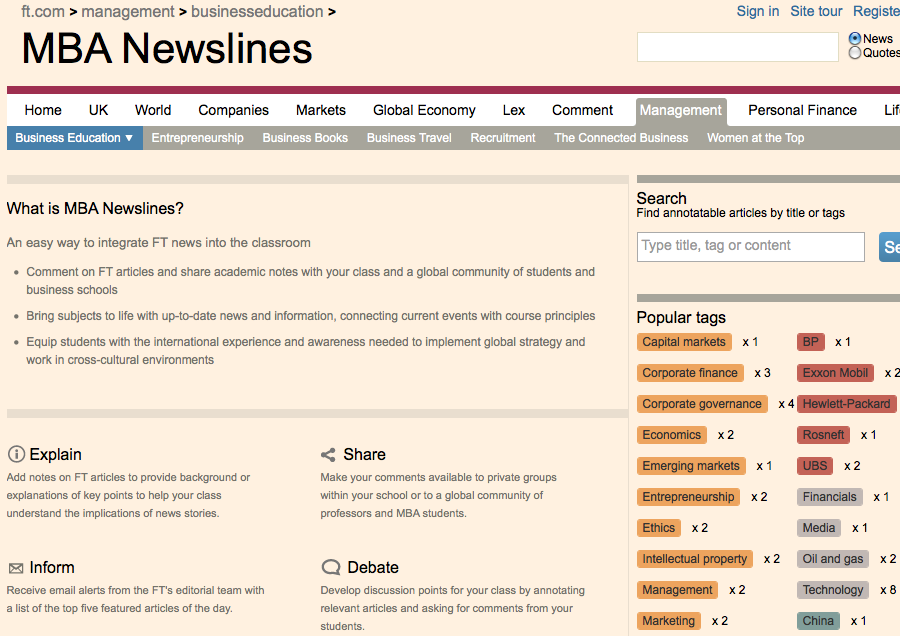Select the News radio button
Screen dimensions: 900x636
855,39
